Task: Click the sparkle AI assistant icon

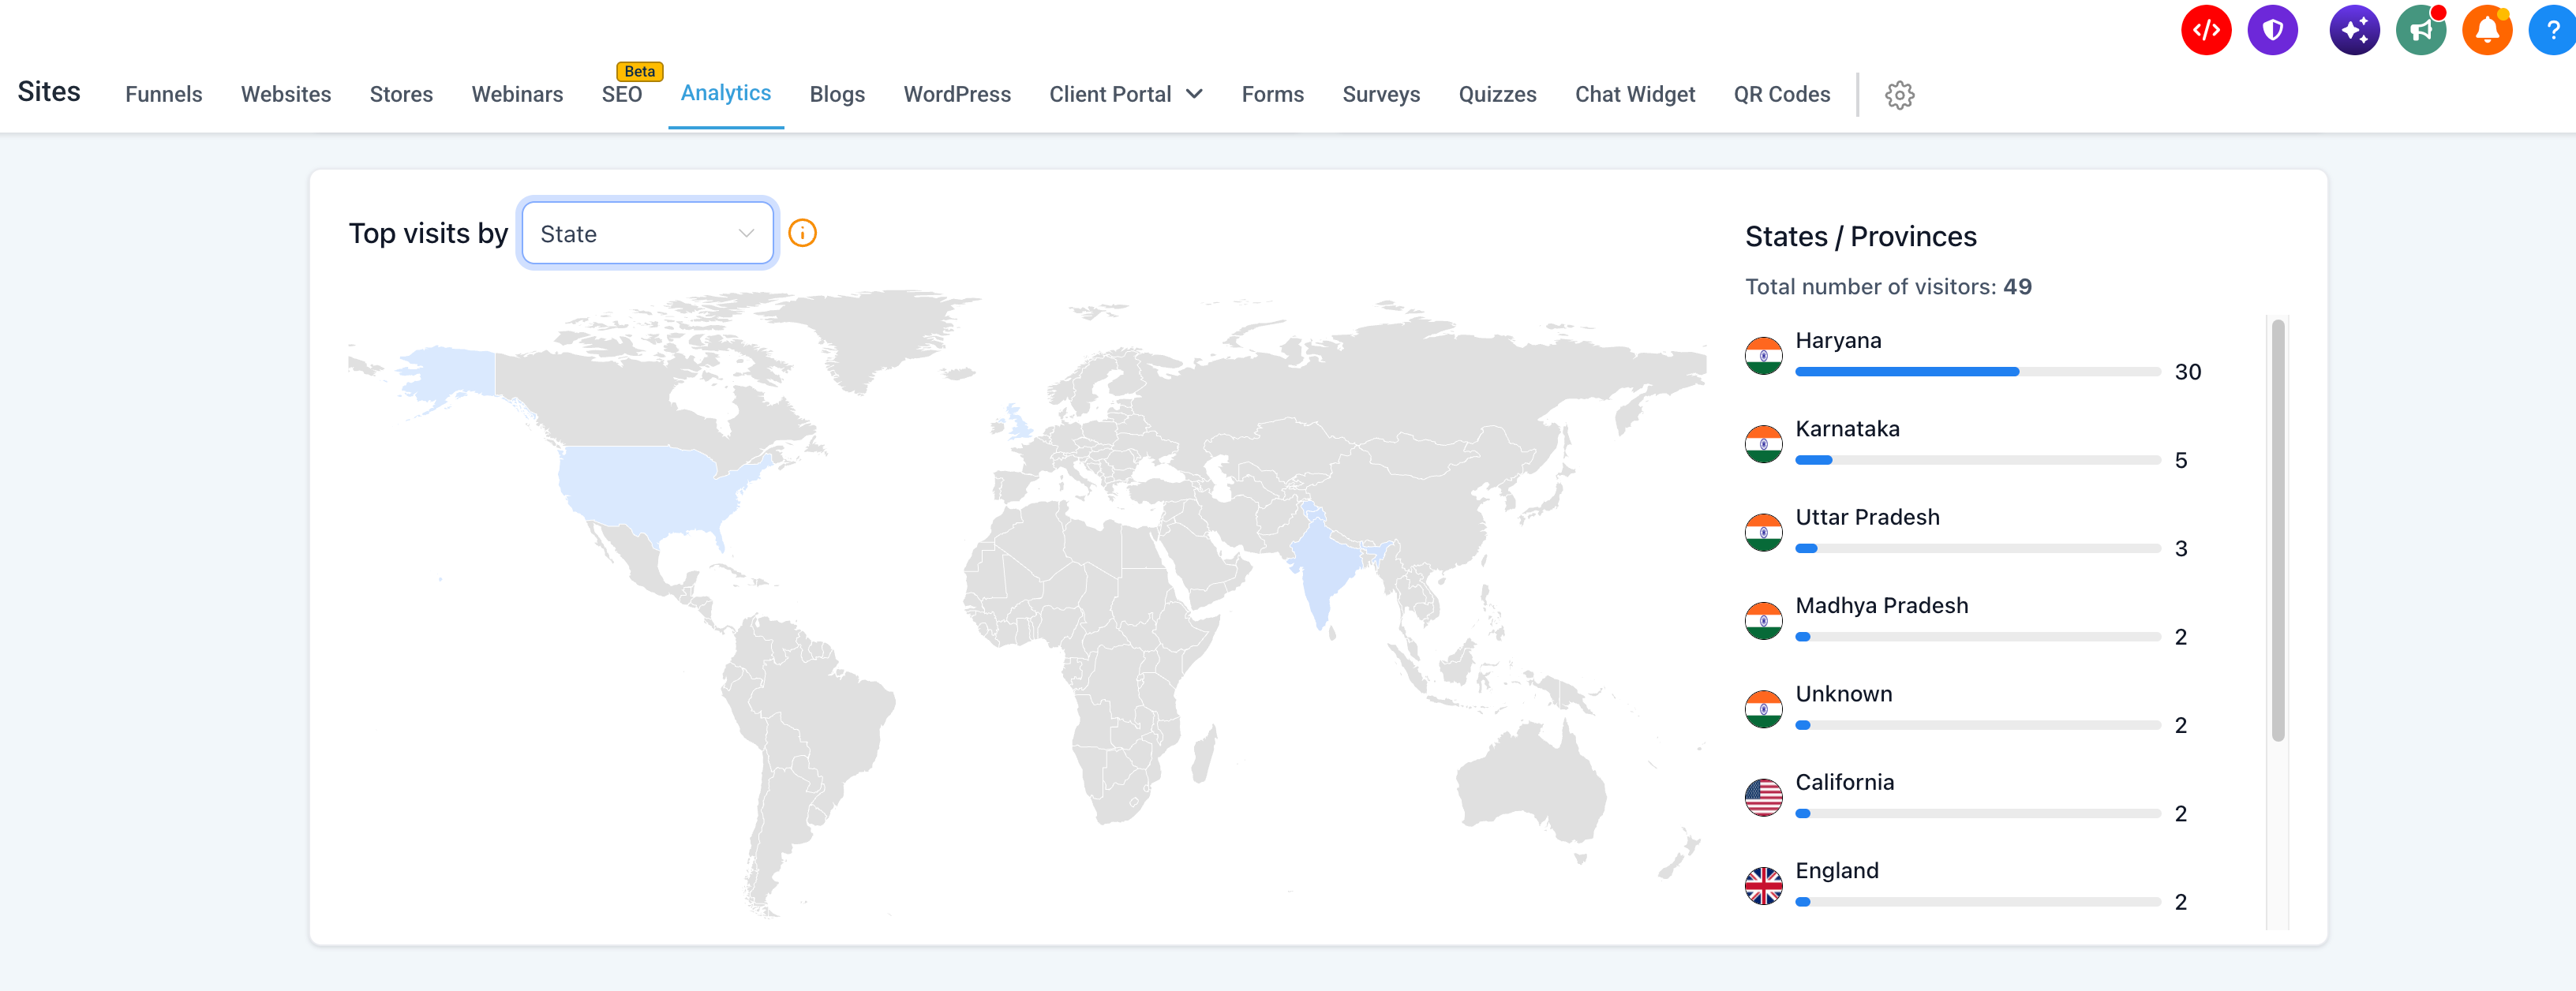Action: [x=2354, y=30]
